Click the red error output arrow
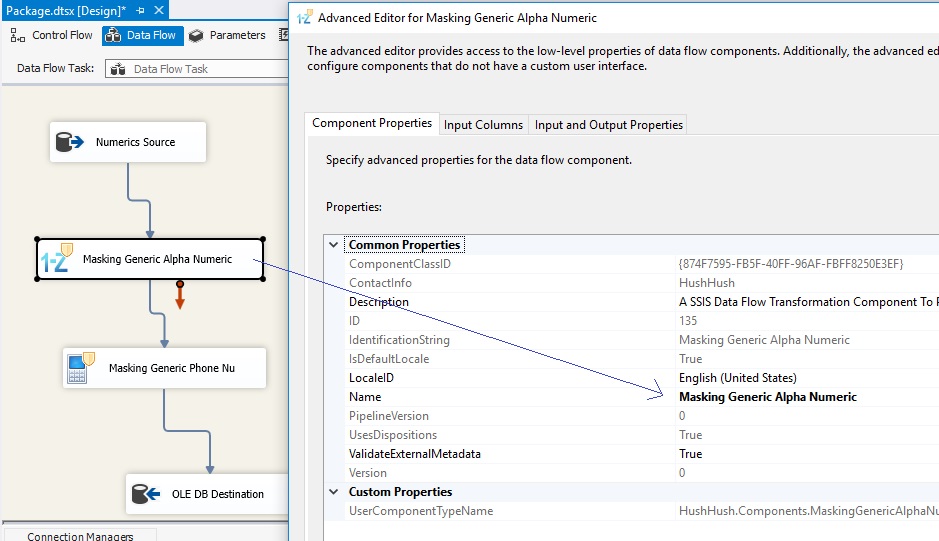The height and width of the screenshot is (541, 939). tap(180, 295)
